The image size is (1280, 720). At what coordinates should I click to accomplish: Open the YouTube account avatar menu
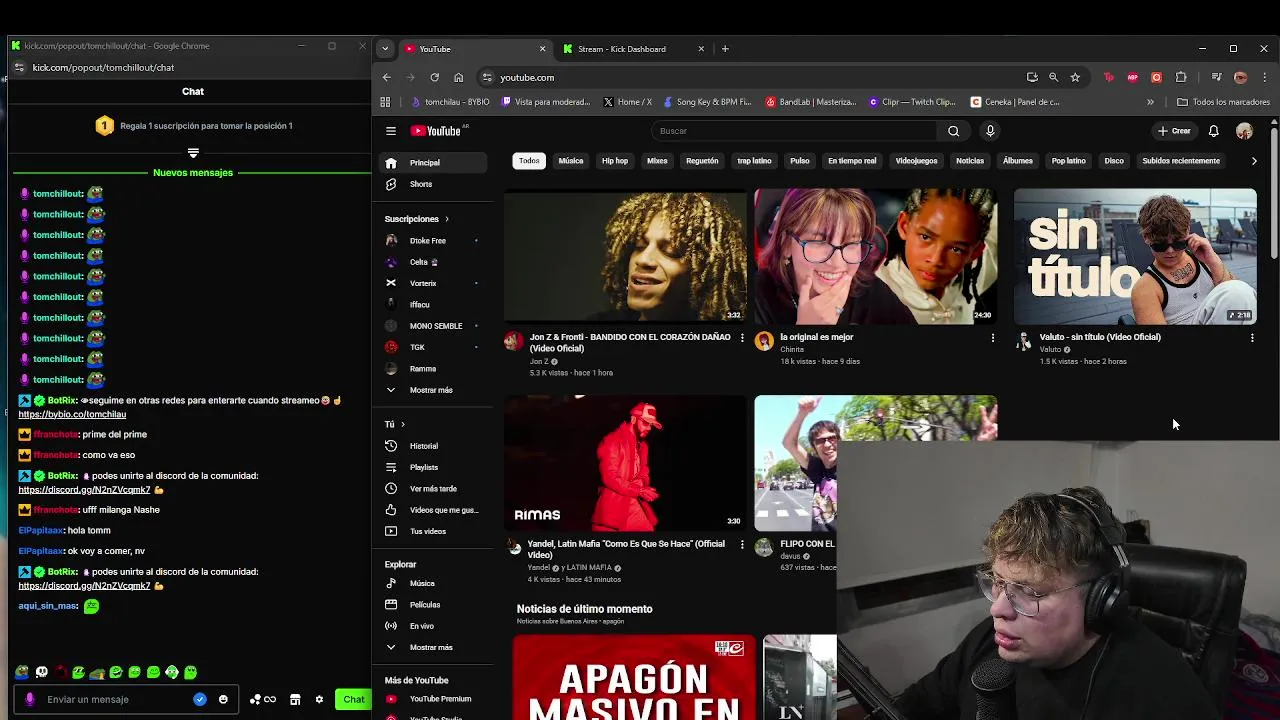1244,131
